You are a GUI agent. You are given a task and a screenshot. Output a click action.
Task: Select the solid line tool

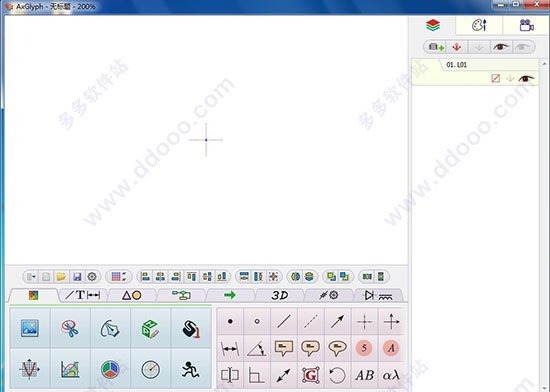[x=284, y=321]
